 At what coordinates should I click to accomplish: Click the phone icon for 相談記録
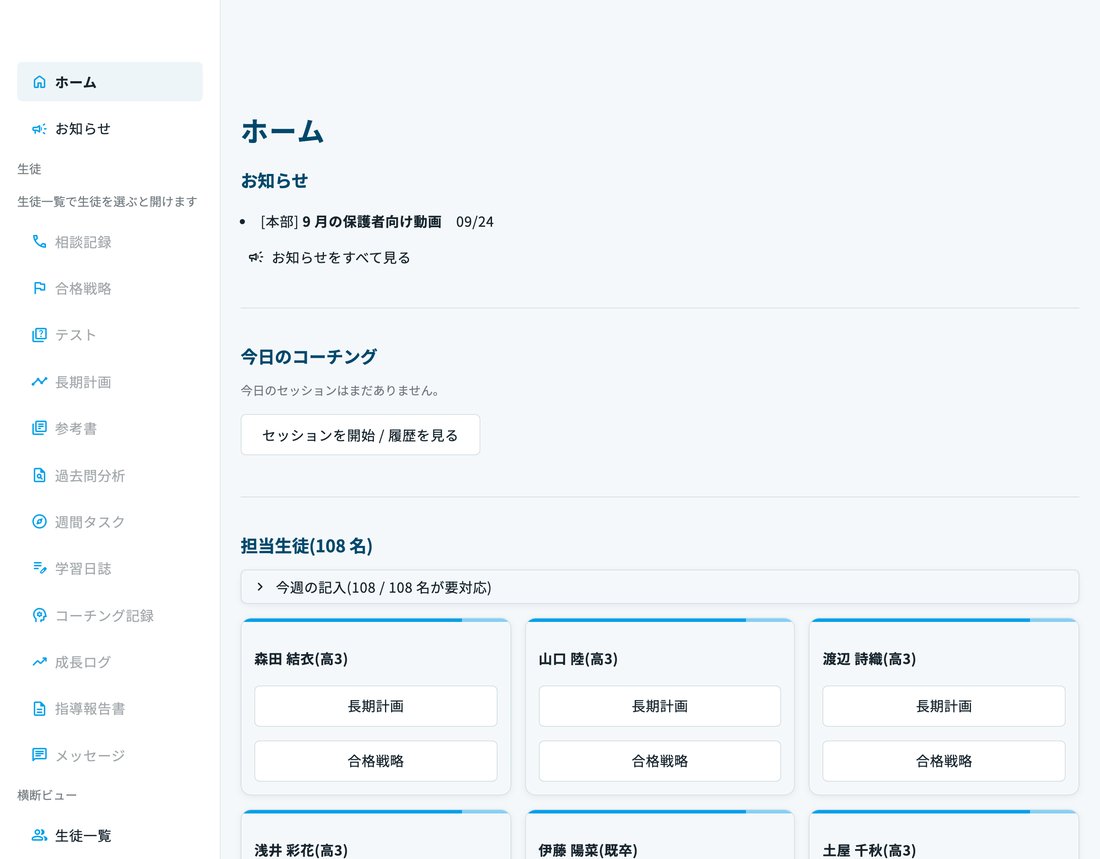(x=39, y=242)
